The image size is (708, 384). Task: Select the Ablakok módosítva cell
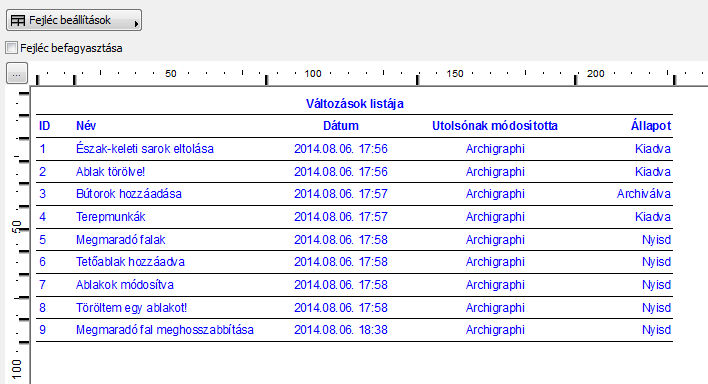125,285
